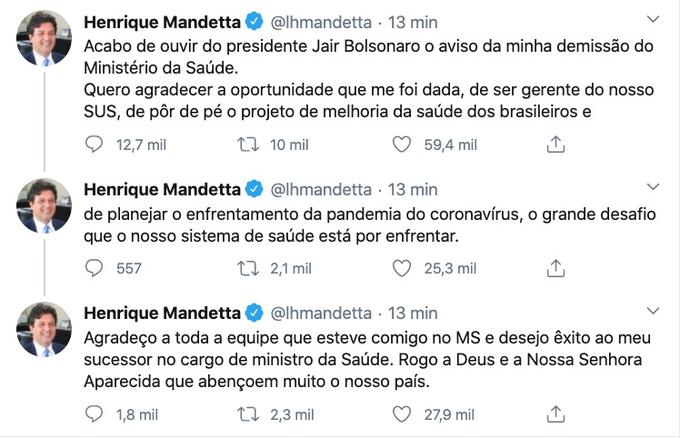Viewport: 680px width, 438px height.
Task: Reply to the third tweet with 1,8 mil replies
Action: (94, 414)
